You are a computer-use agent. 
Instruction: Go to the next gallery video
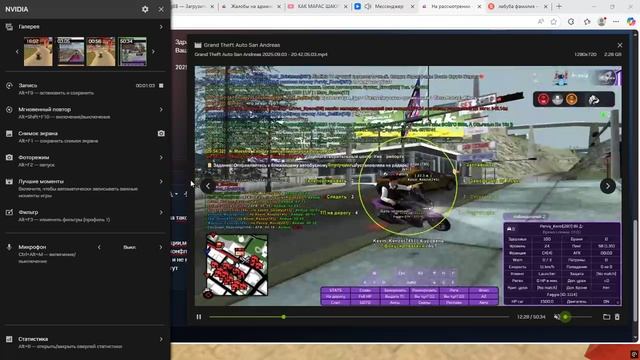(608, 186)
